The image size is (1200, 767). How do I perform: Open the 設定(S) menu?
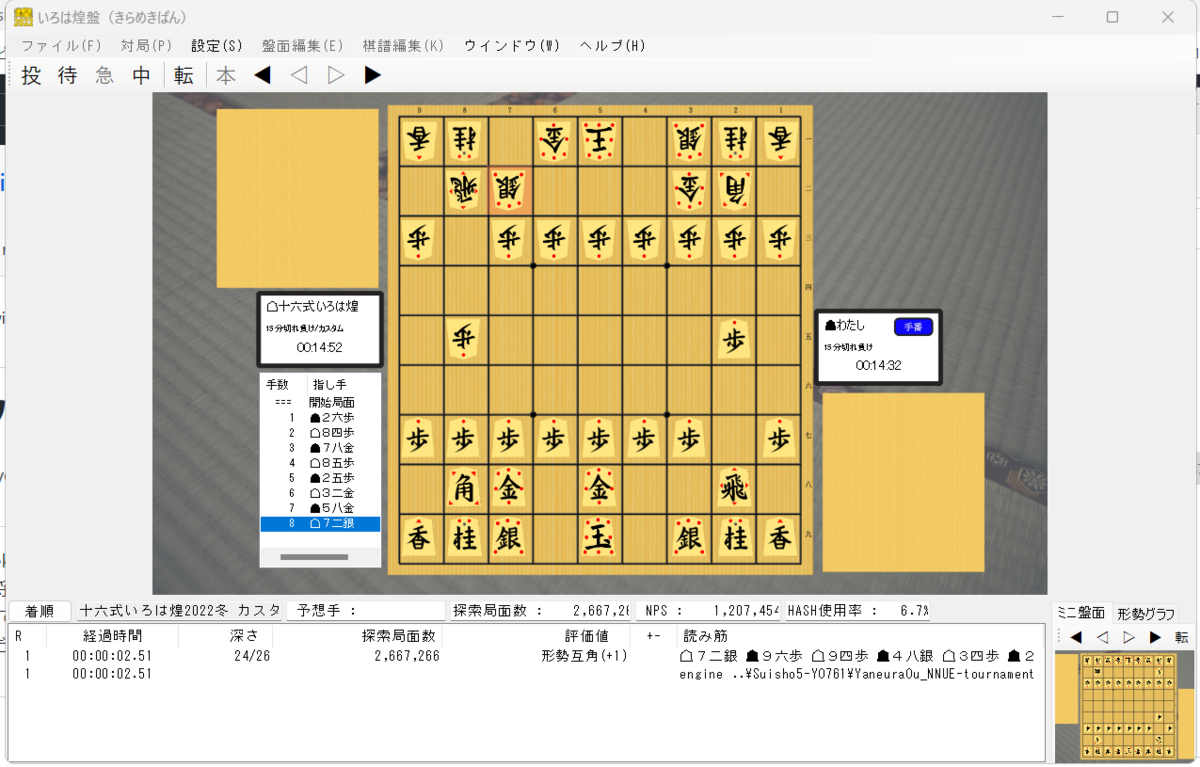(217, 46)
